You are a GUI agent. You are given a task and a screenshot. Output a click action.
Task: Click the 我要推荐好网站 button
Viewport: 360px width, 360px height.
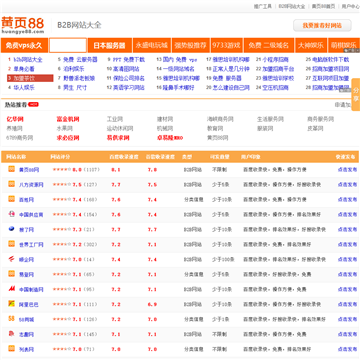322,25
